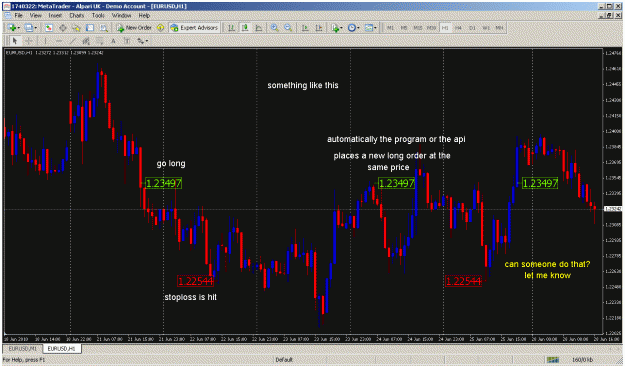Click the 'can someone do that?' yellow text

coord(547,264)
